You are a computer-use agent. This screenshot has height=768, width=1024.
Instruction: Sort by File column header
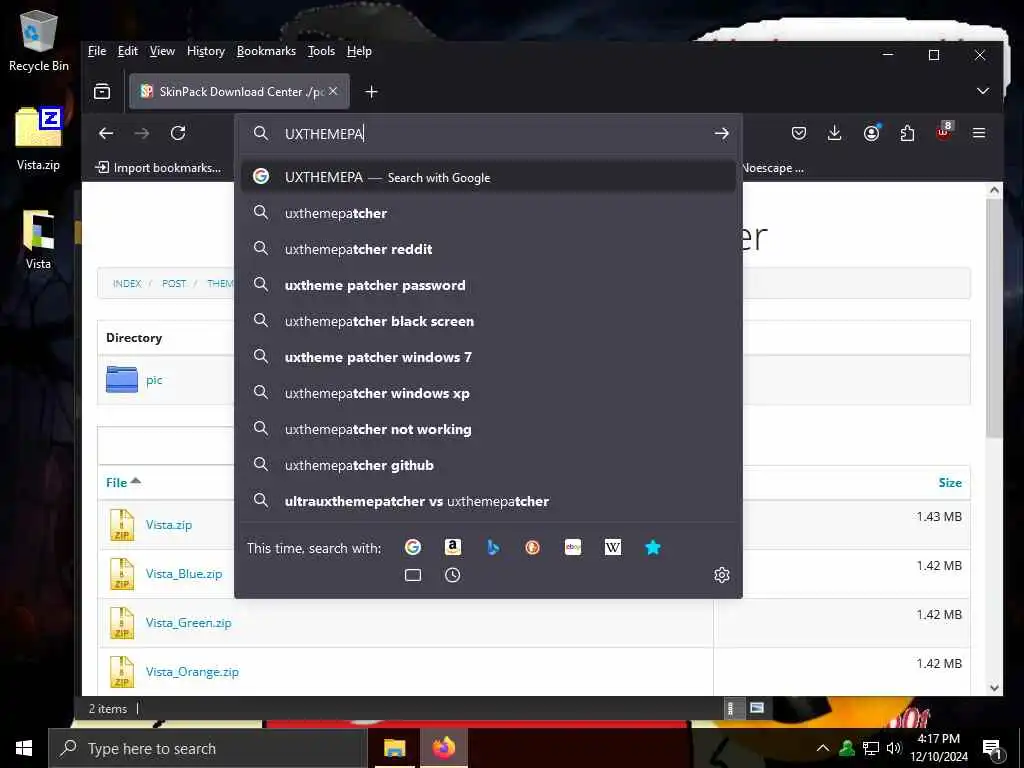(123, 483)
